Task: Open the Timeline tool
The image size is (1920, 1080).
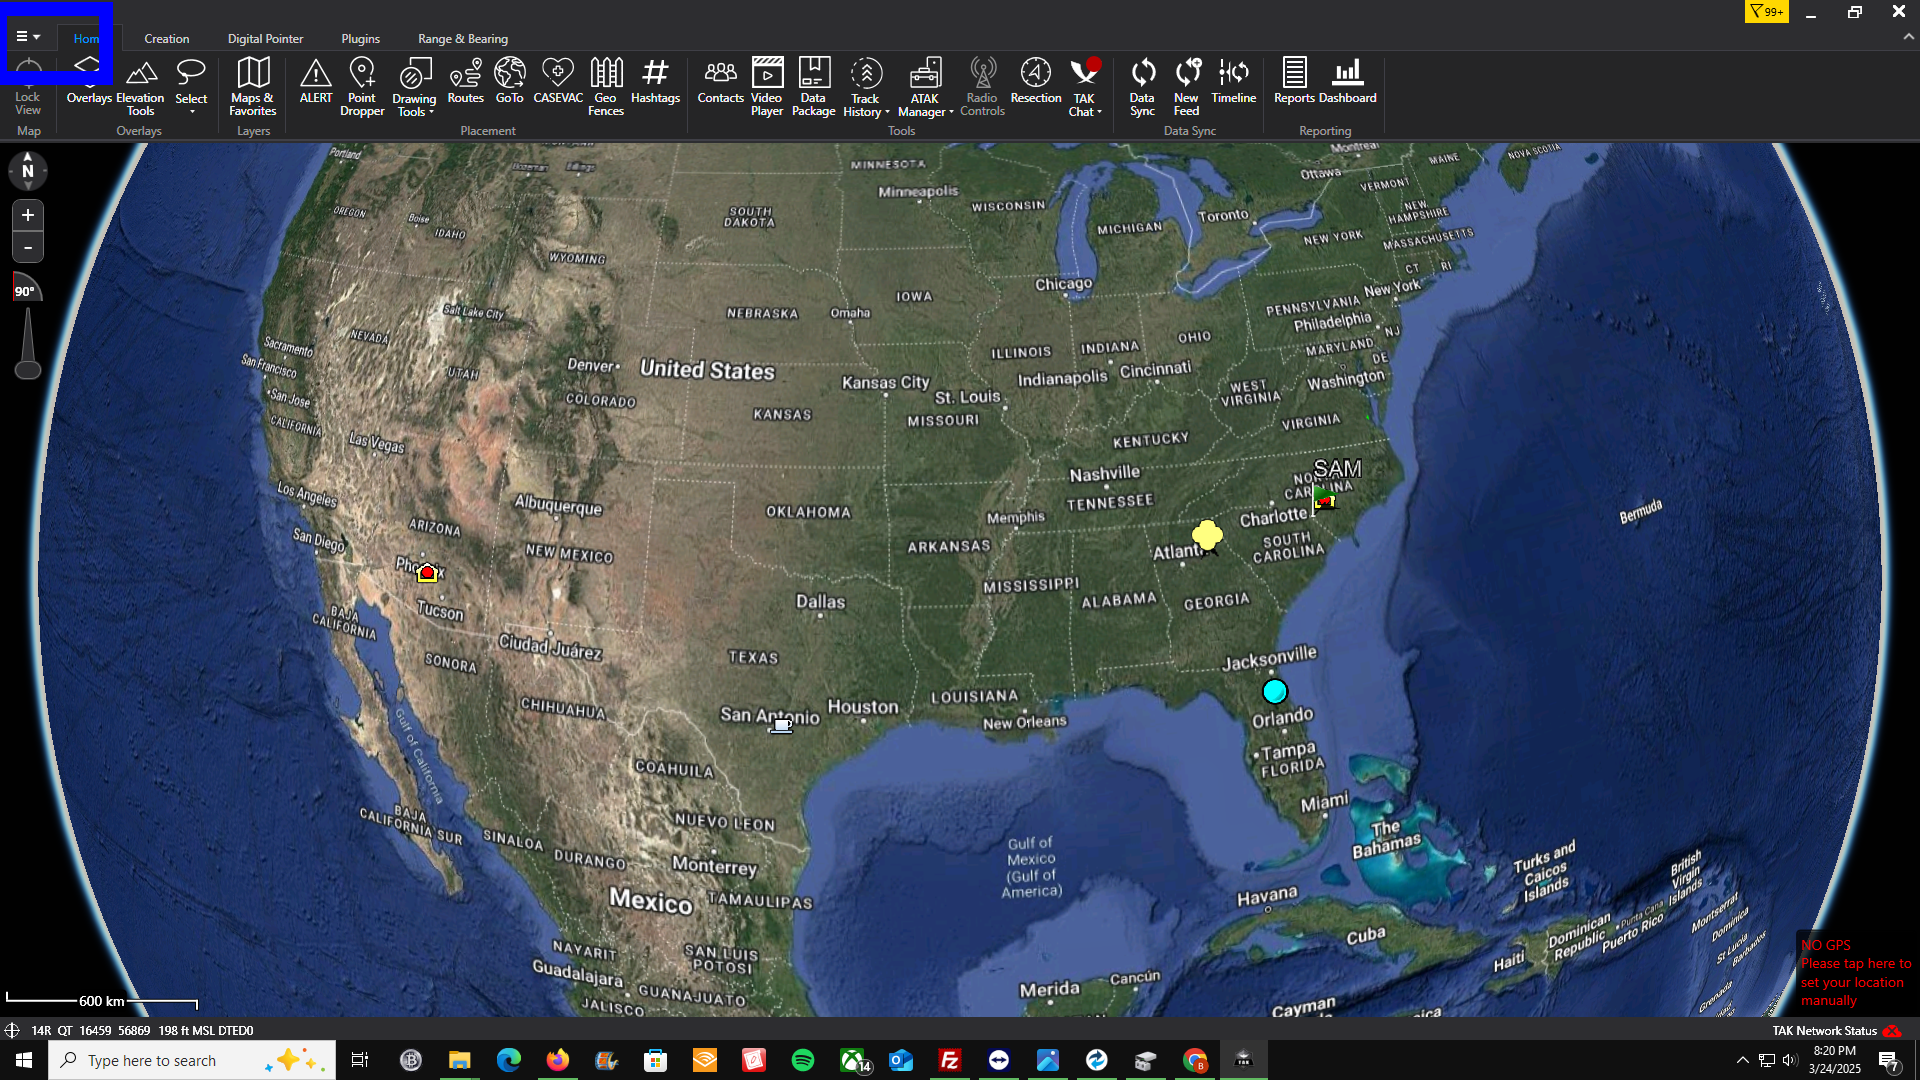Action: [x=1234, y=82]
